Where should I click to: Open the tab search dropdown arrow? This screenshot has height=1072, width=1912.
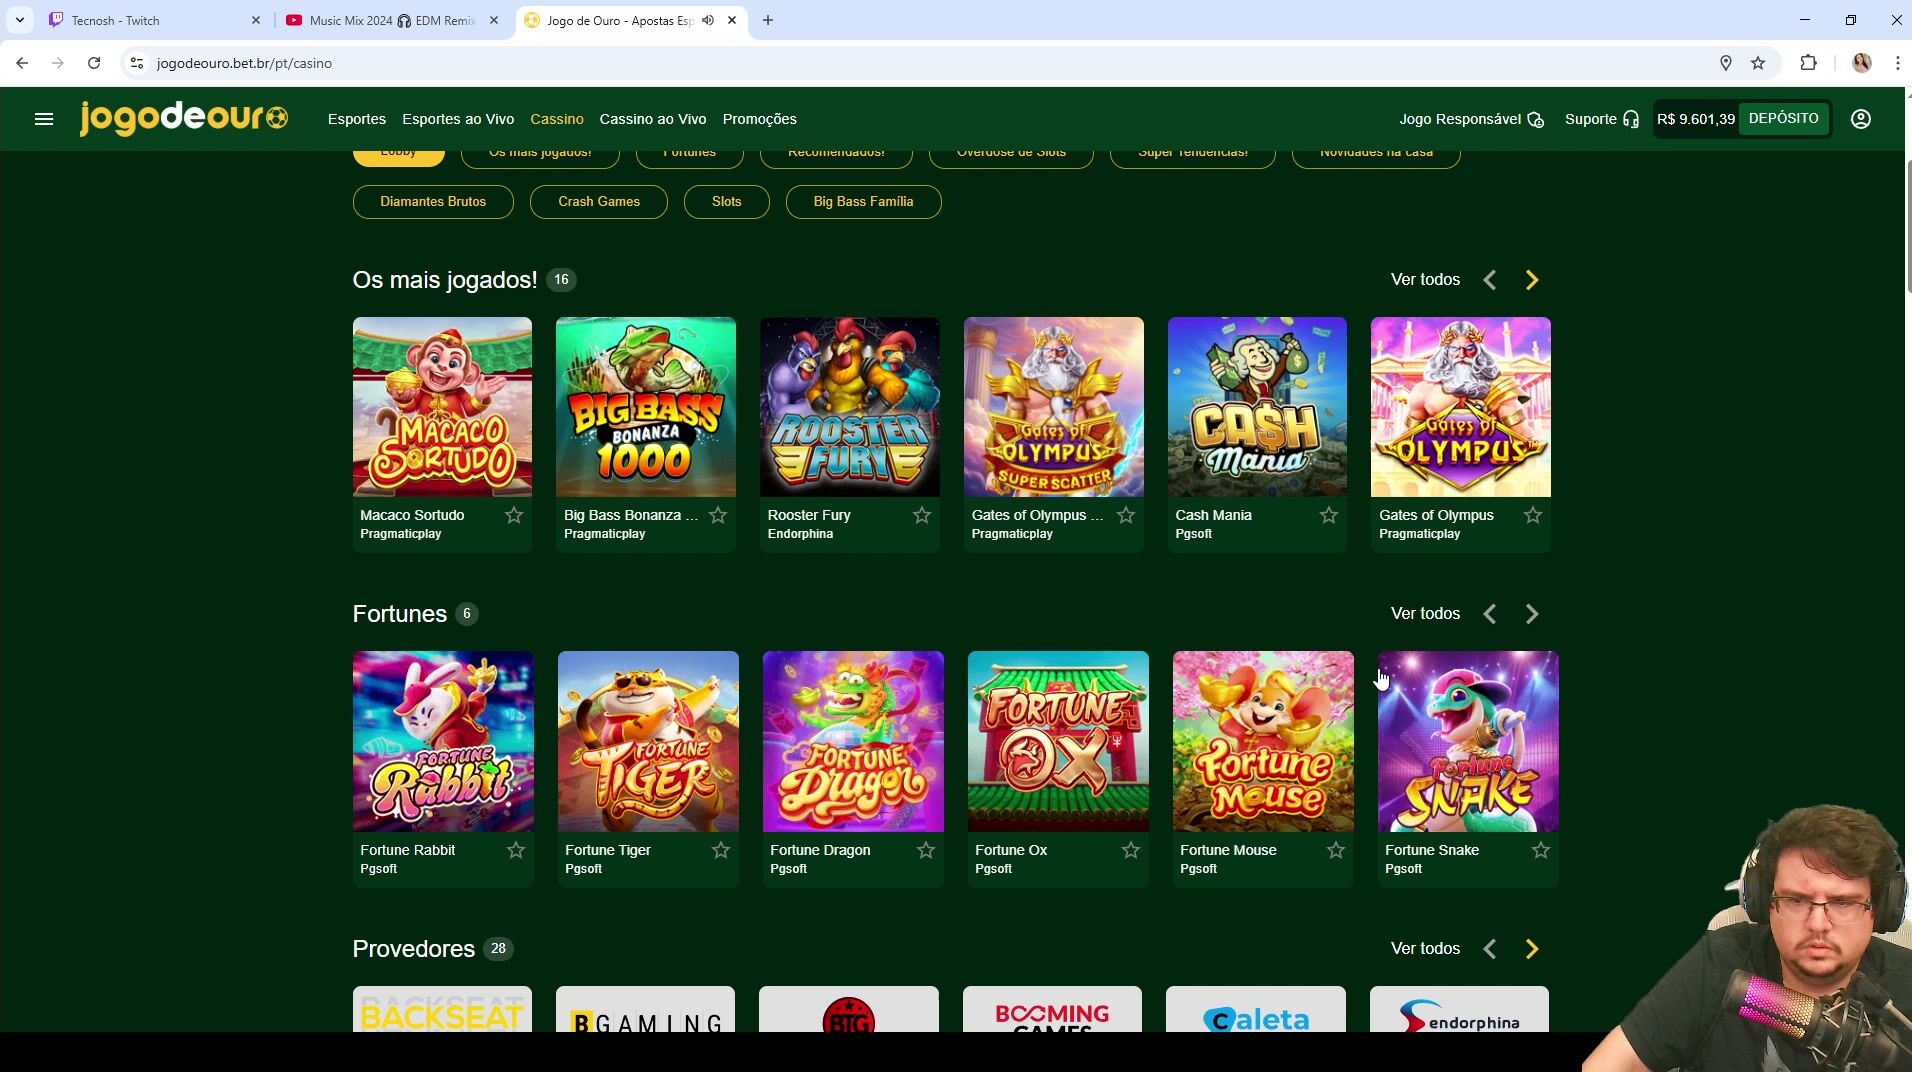[20, 20]
